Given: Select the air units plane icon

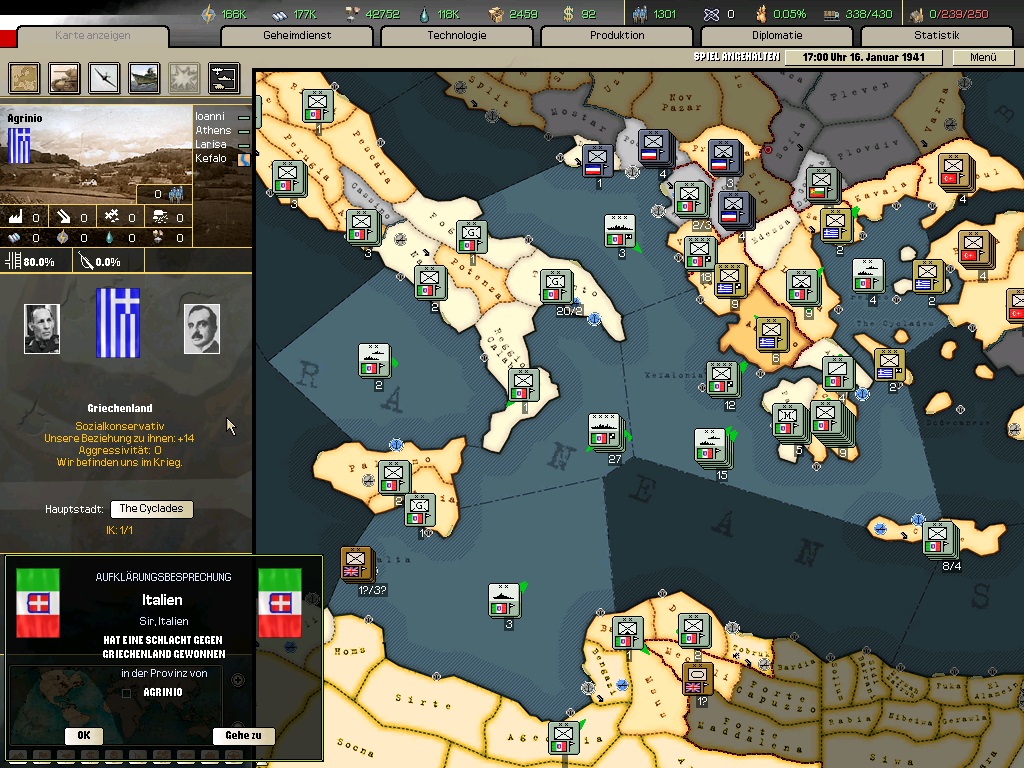Looking at the screenshot, I should pyautogui.click(x=105, y=77).
